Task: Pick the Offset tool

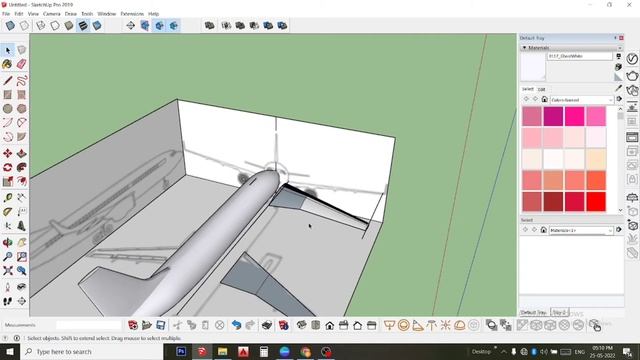Action: [22, 181]
